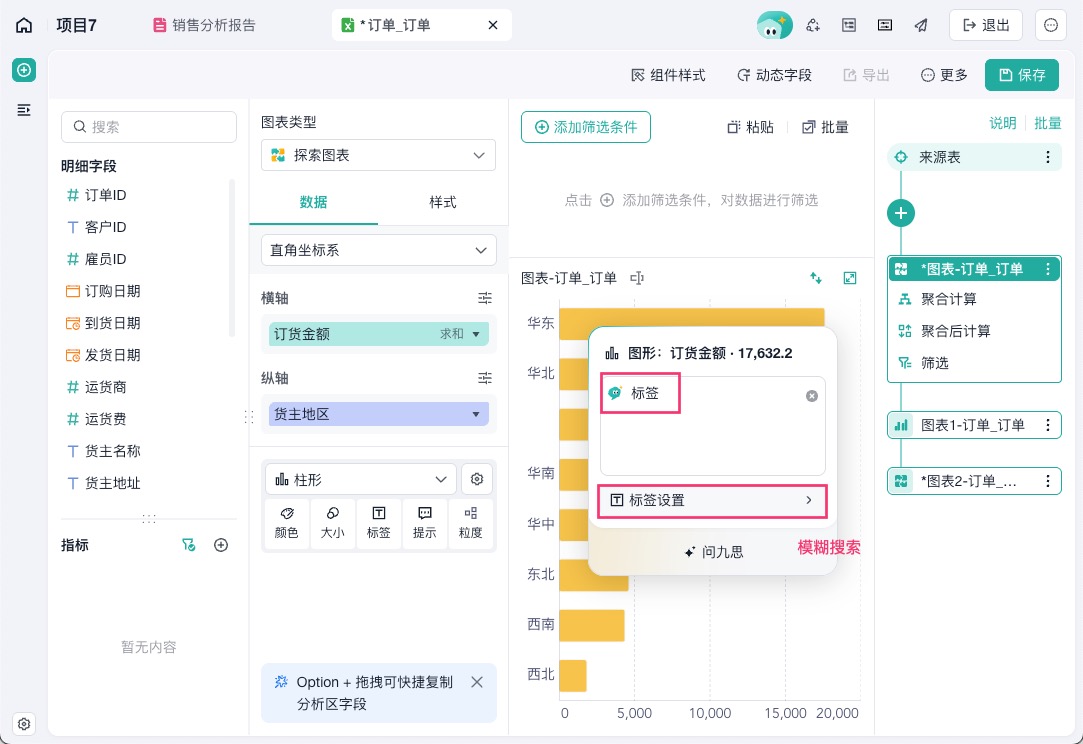Add a new metric with 指标 plus icon

[221, 545]
